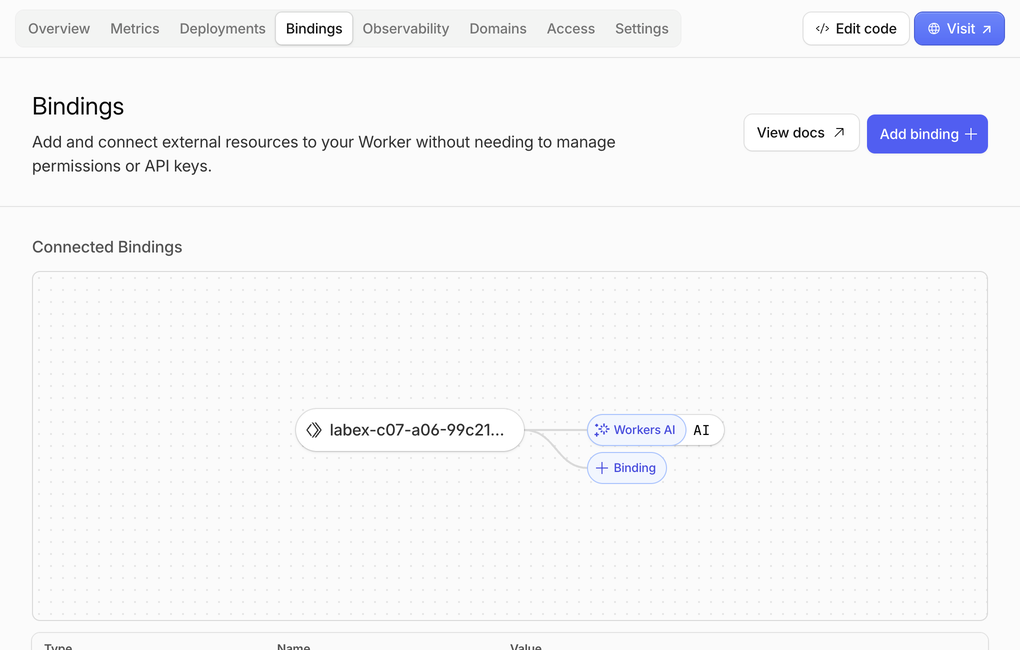The image size is (1020, 650).
Task: Open the Settings tab
Action: [x=642, y=29]
